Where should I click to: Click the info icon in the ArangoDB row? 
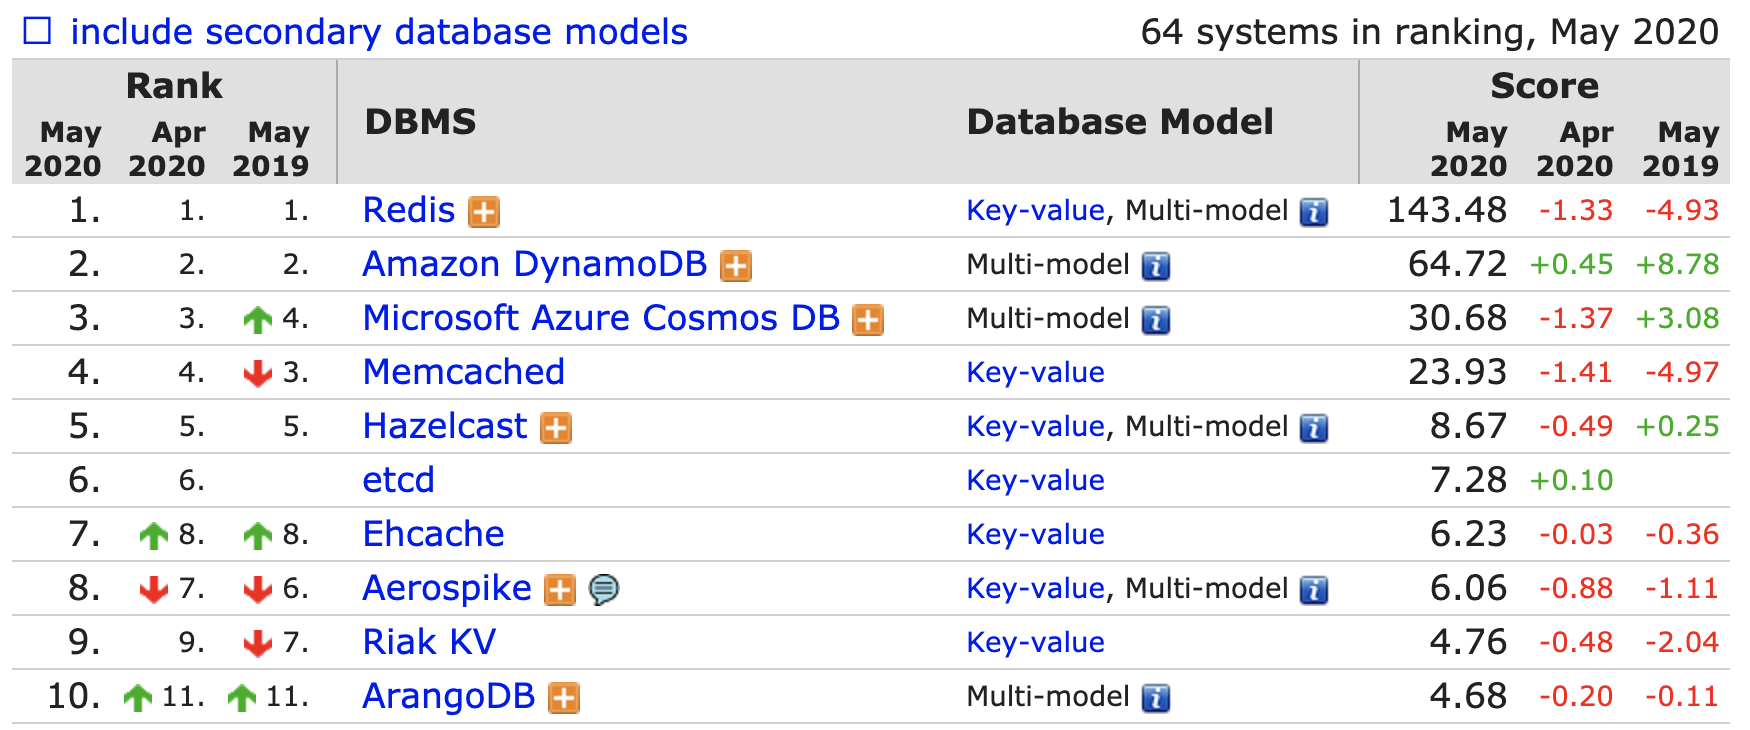tap(1156, 698)
